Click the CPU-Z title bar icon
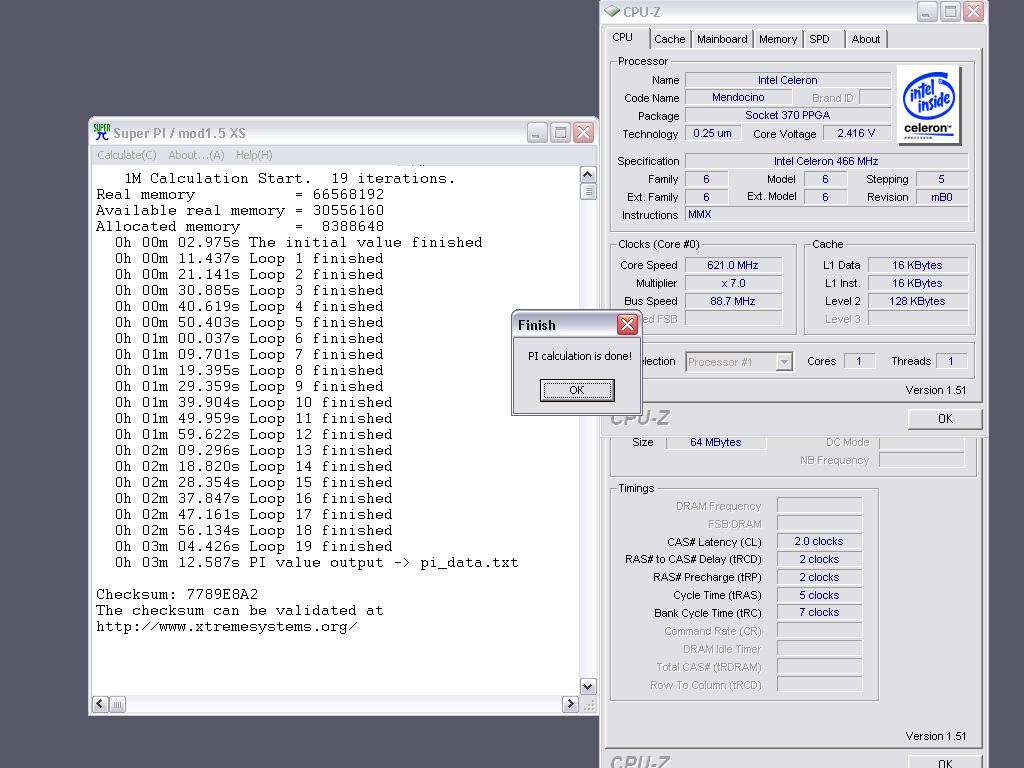The image size is (1024, 768). pyautogui.click(x=612, y=11)
